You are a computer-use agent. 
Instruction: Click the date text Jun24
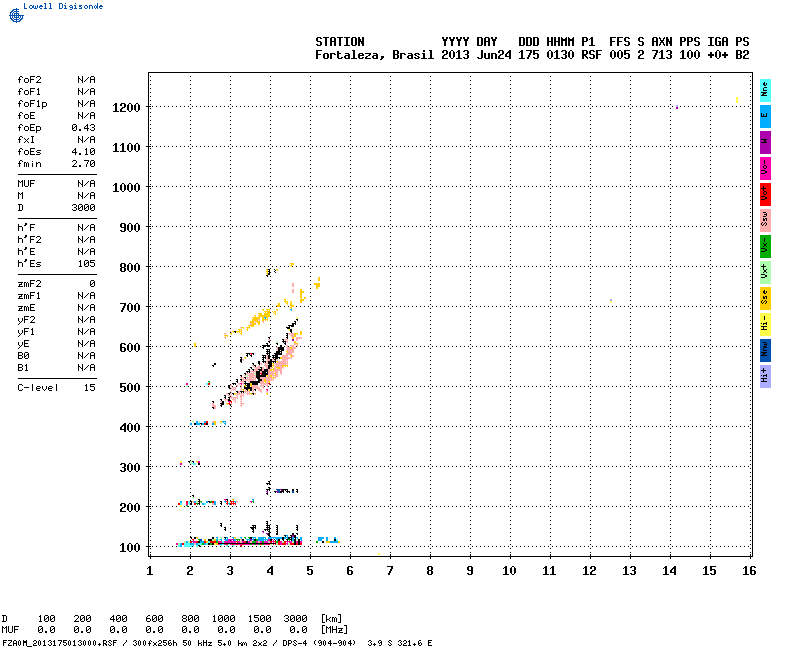point(493,55)
